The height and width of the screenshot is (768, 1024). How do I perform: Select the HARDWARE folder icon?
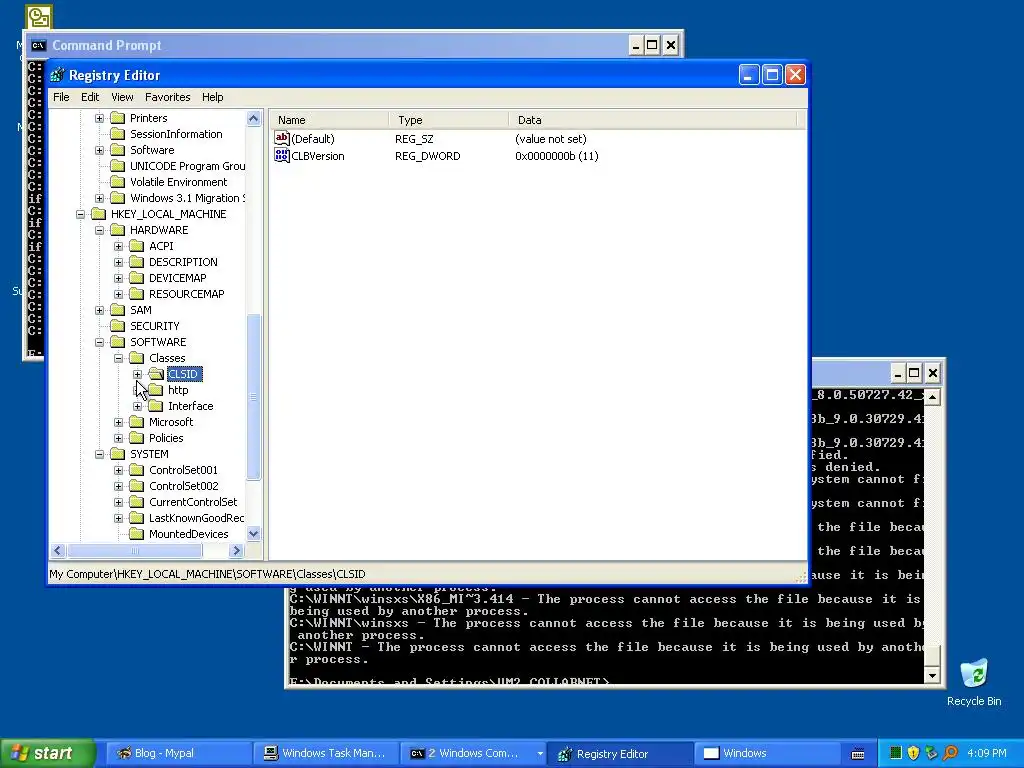(118, 230)
